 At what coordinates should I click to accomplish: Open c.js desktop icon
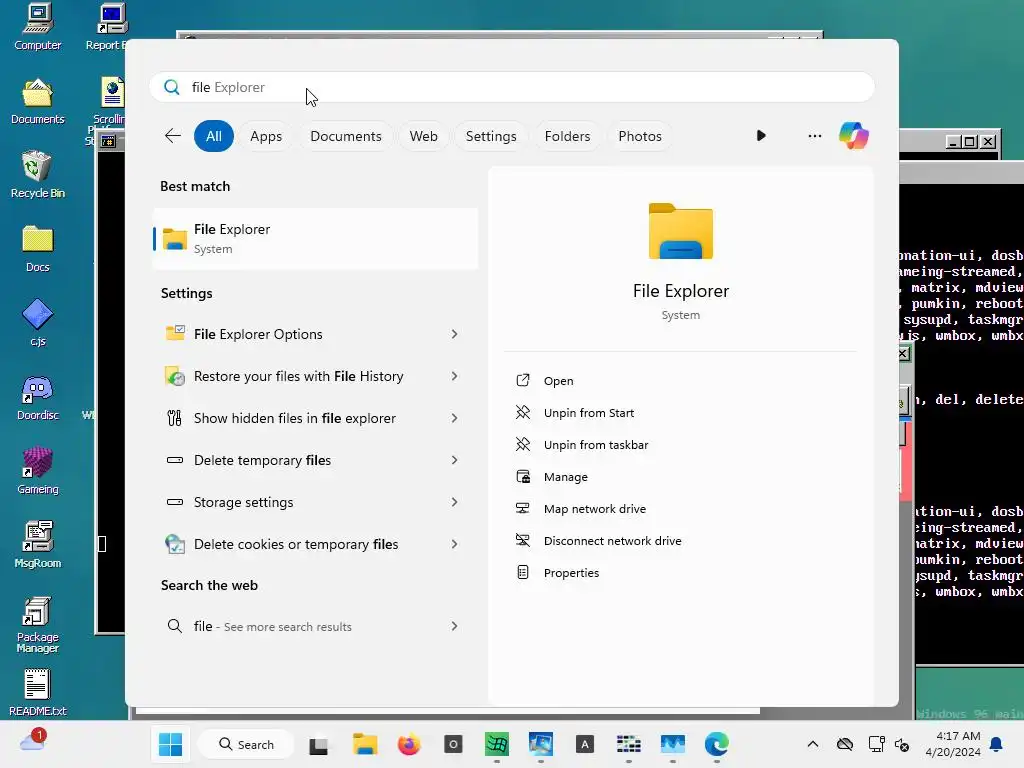pyautogui.click(x=38, y=323)
